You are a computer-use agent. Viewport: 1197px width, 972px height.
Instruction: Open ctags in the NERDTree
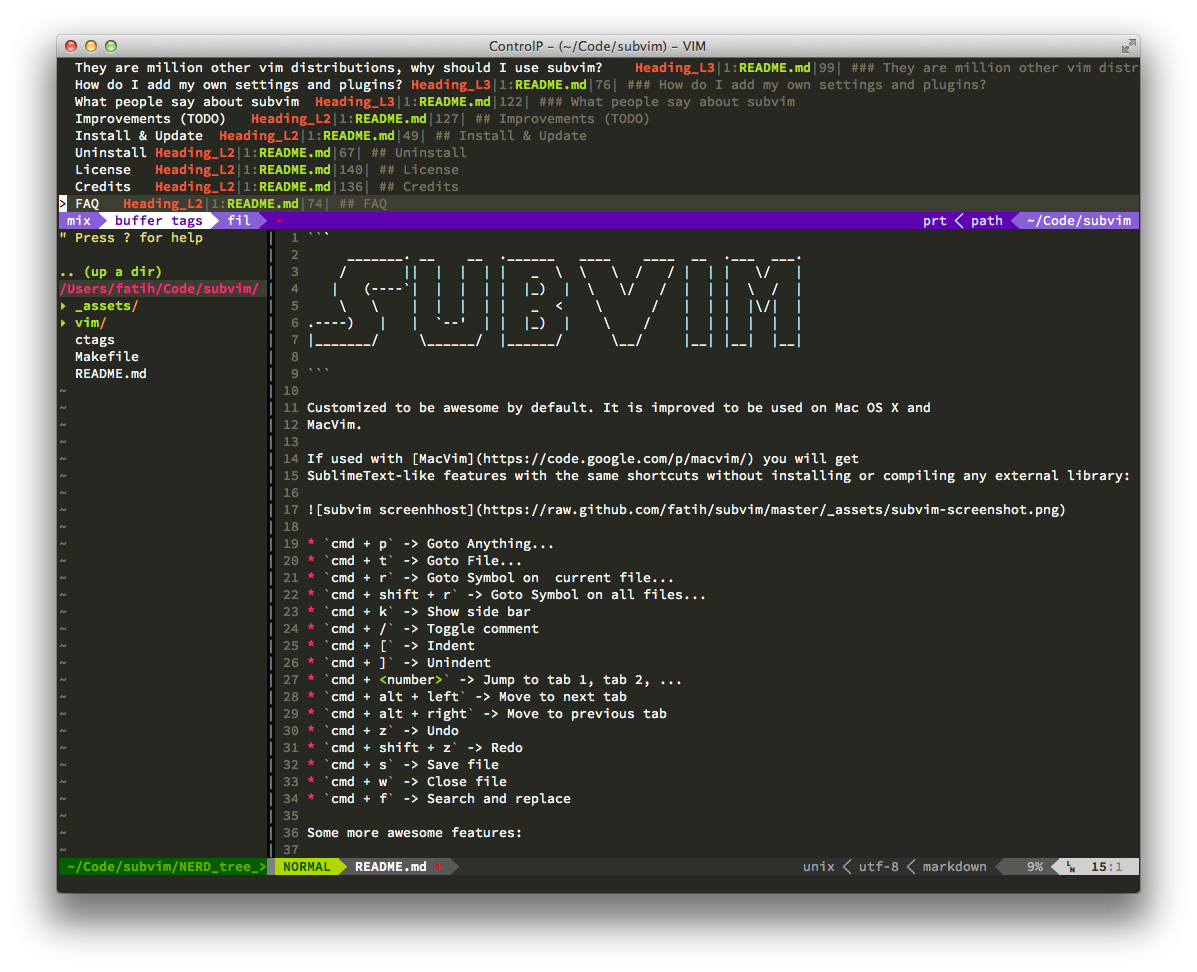(x=95, y=340)
